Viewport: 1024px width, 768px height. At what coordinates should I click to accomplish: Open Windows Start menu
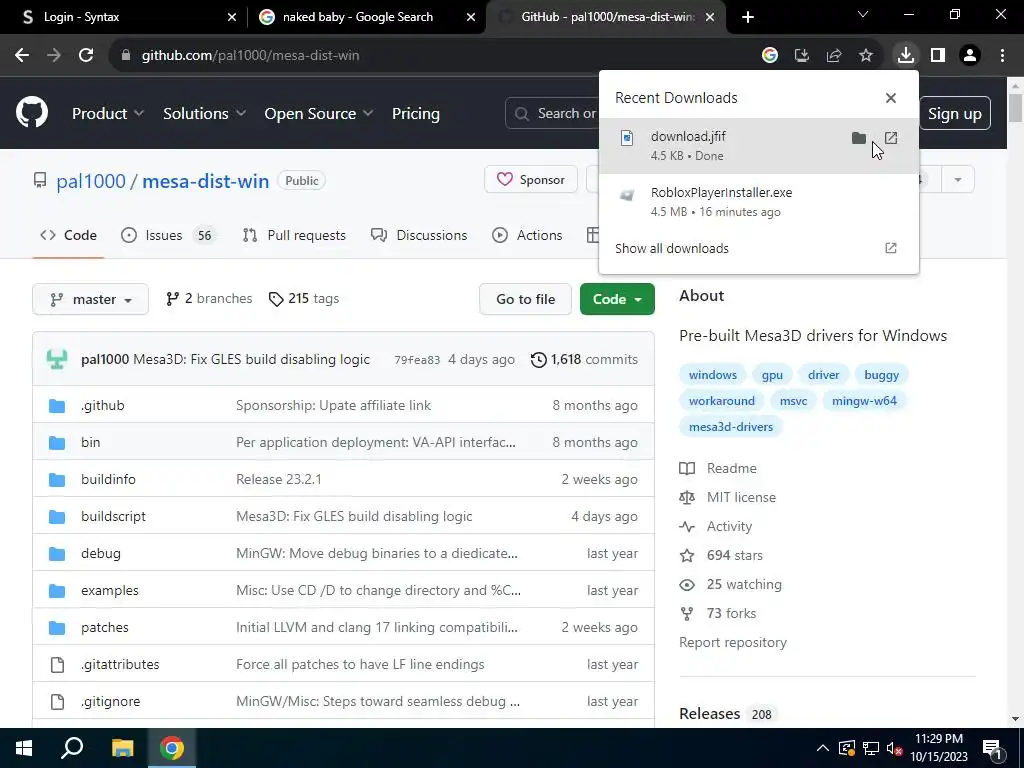[x=24, y=748]
